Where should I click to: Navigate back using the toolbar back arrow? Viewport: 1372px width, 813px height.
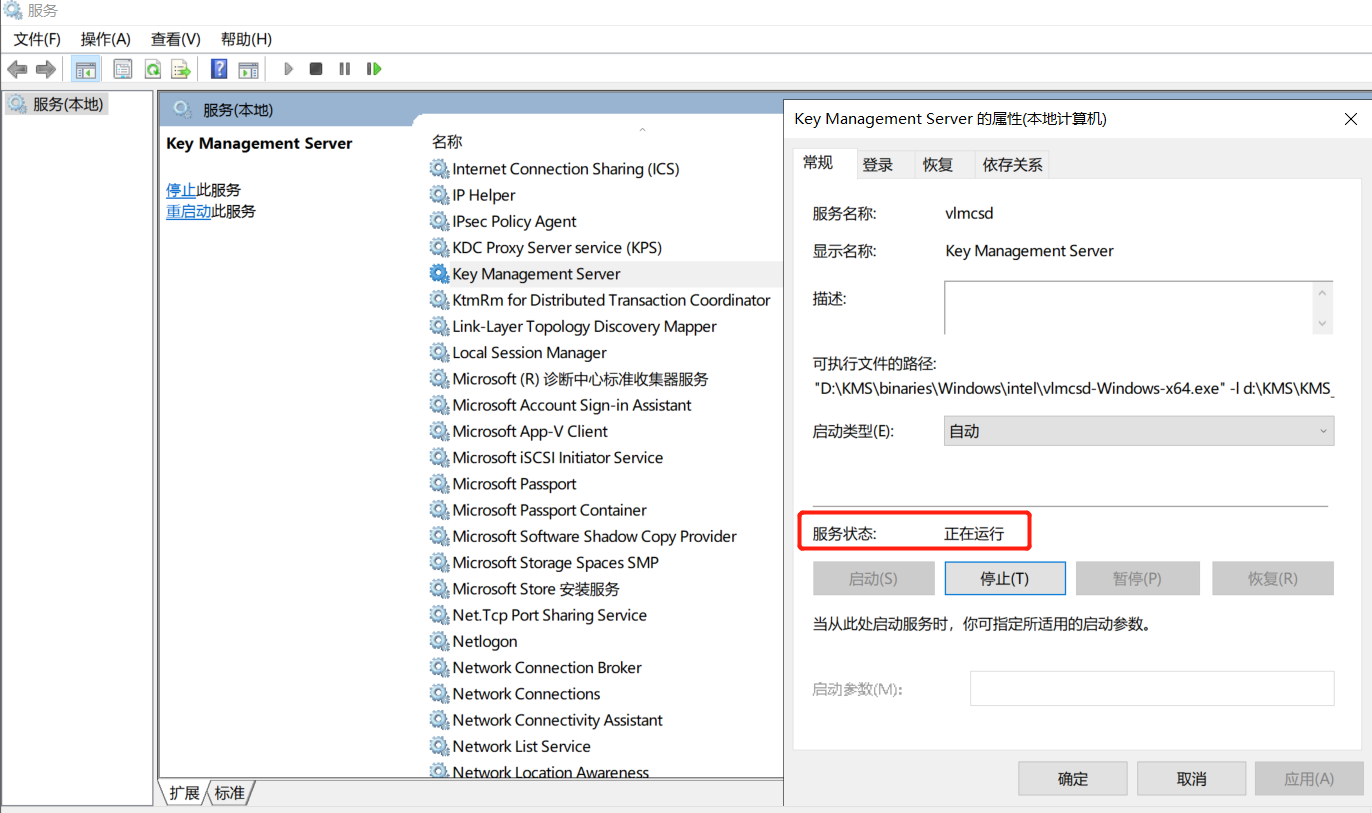(x=17, y=68)
